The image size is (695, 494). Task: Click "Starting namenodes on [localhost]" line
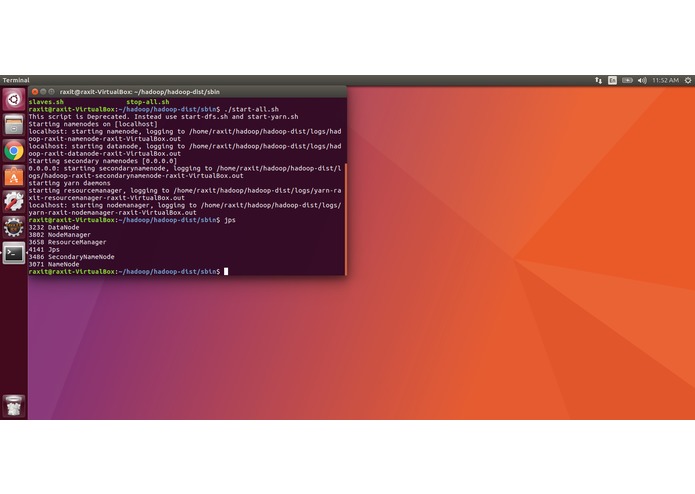tap(93, 124)
